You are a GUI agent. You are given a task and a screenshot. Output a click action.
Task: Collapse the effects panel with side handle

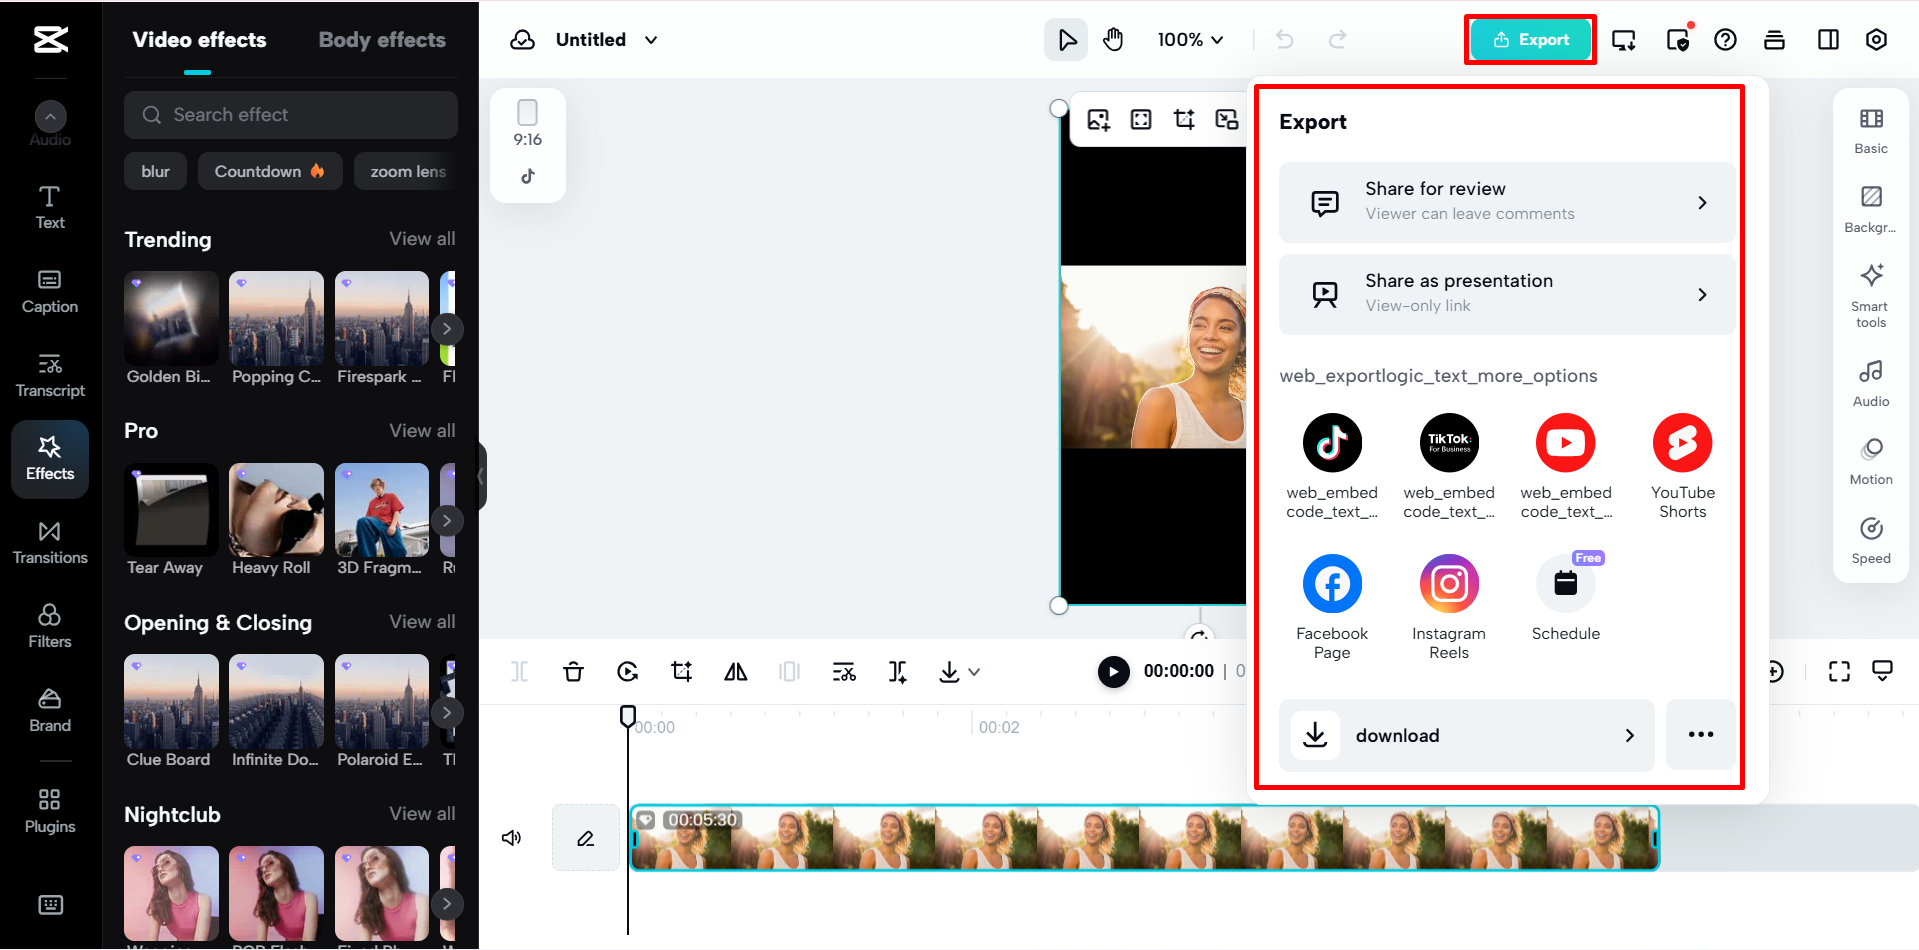(481, 476)
